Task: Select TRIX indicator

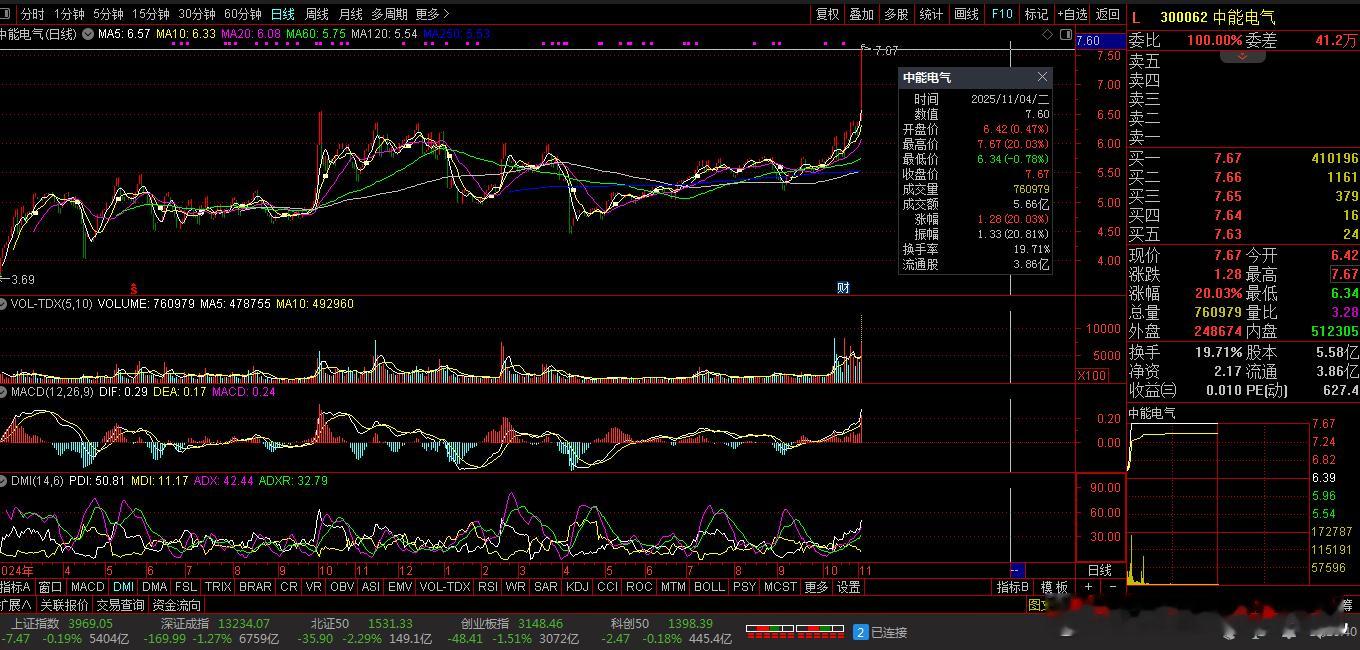Action: pos(218,587)
